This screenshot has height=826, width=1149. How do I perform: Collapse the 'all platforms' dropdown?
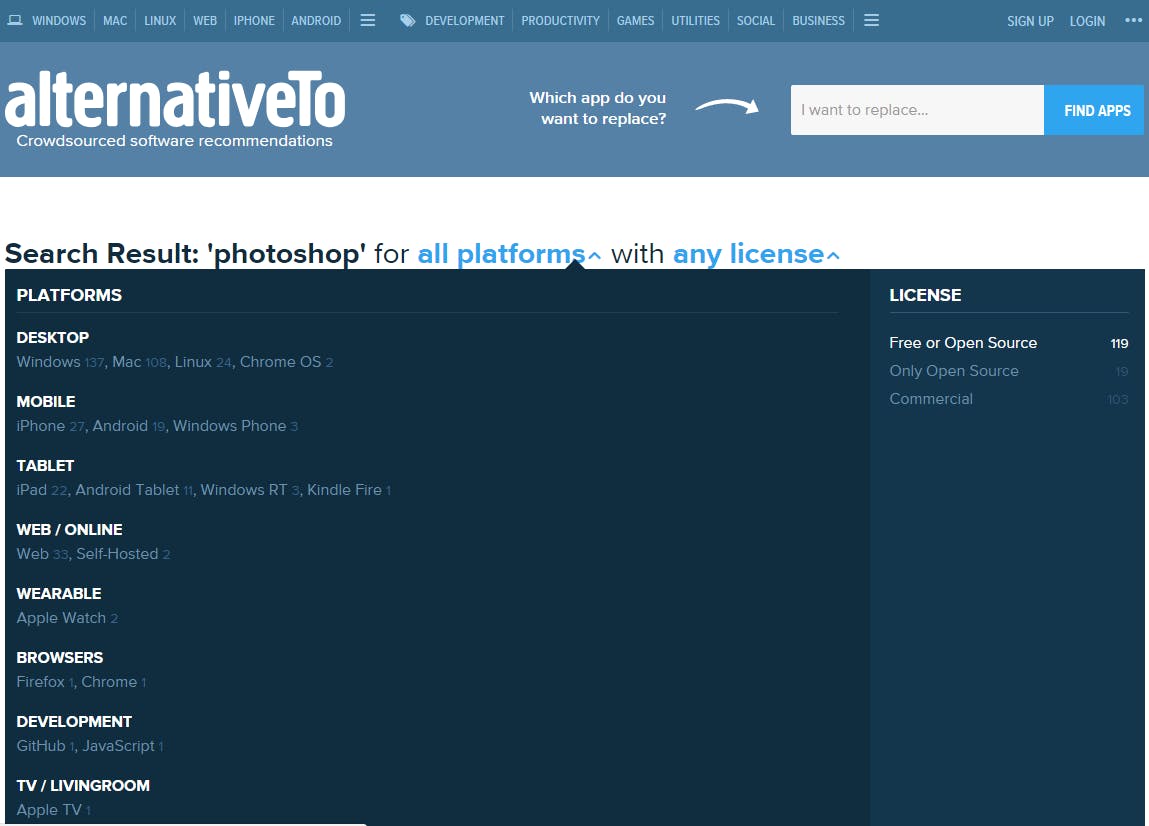509,254
